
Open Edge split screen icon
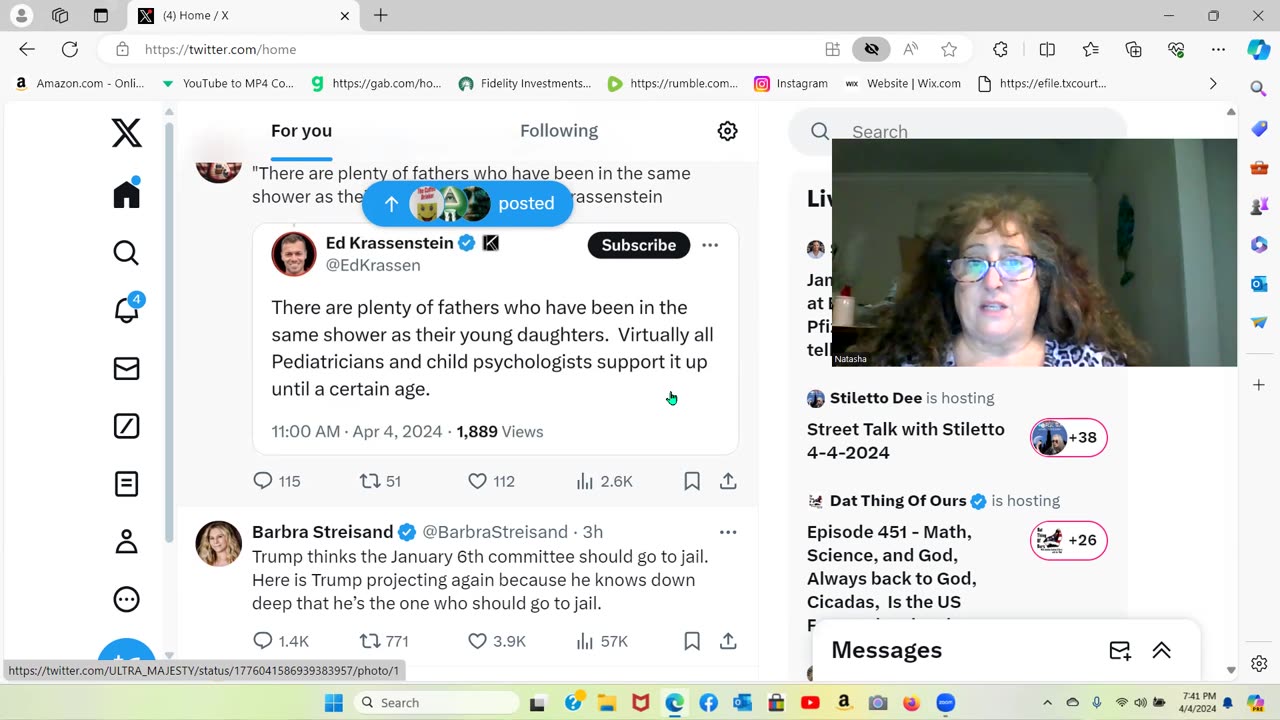pos(1047,49)
